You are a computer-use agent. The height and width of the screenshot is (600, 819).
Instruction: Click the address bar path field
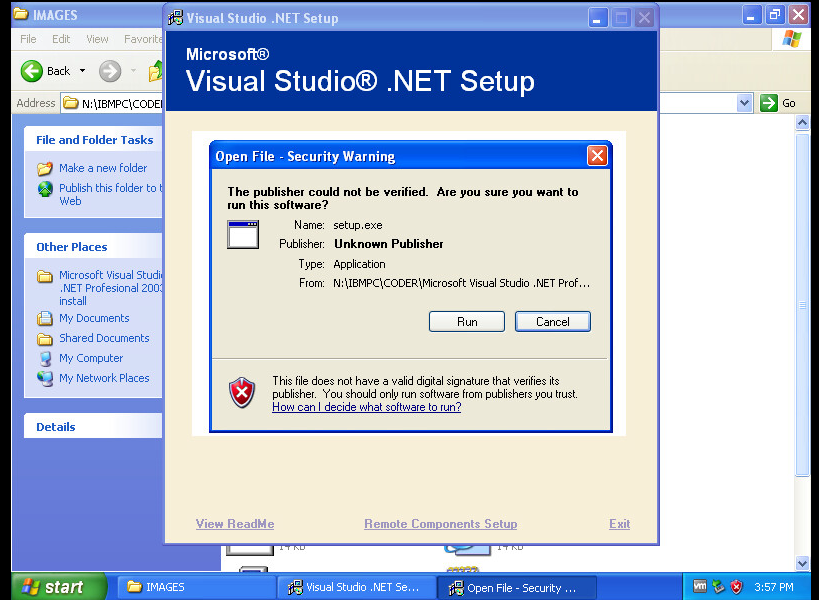112,103
